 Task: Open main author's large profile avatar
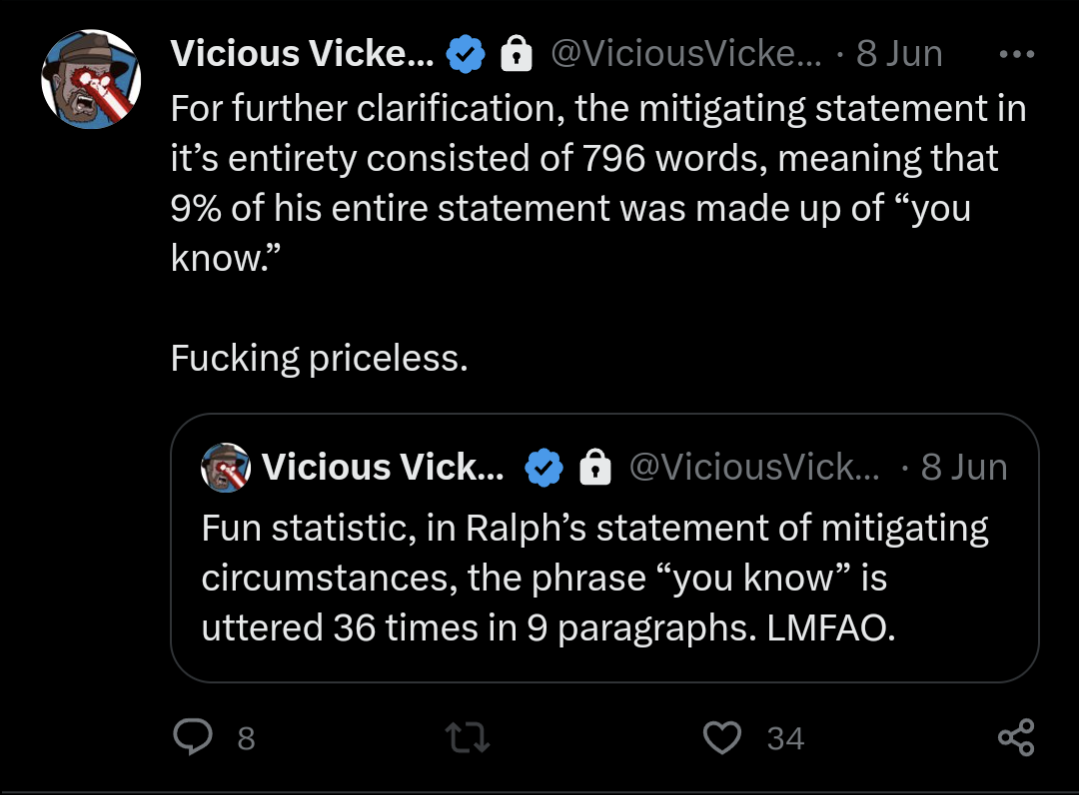coord(91,79)
